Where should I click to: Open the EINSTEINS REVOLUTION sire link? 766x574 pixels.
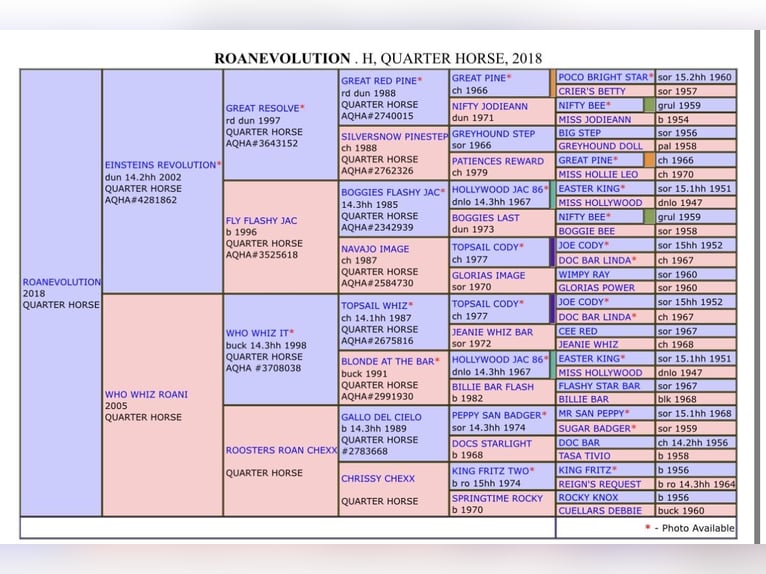[x=160, y=165]
